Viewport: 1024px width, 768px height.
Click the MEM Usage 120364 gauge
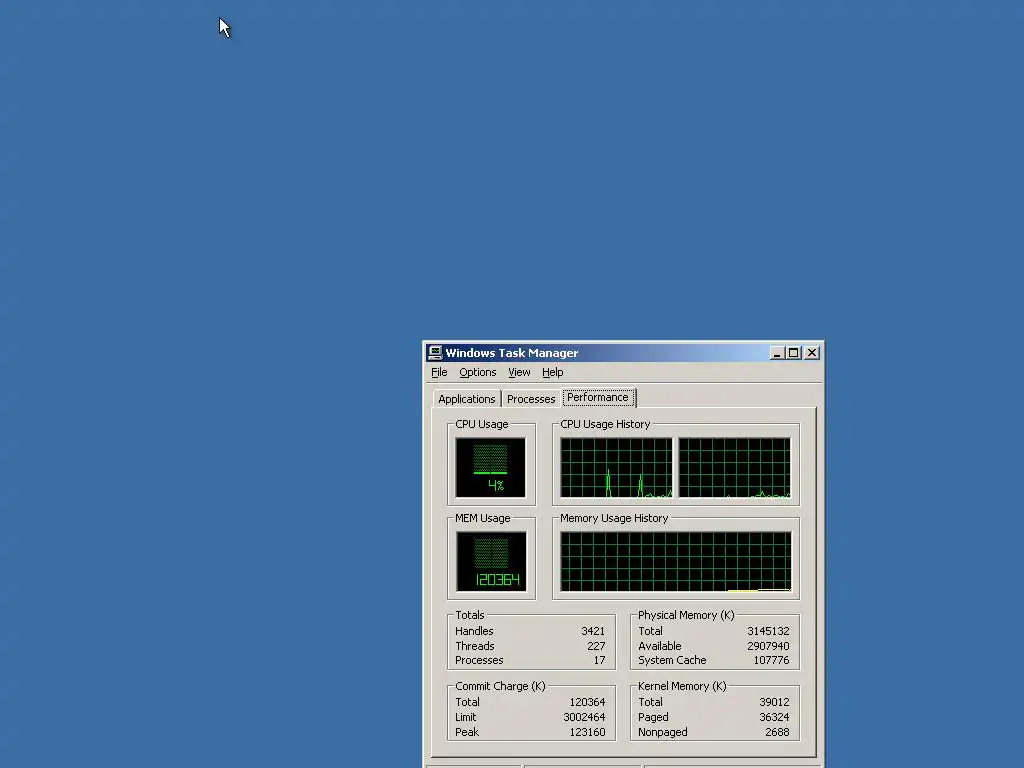coord(491,562)
